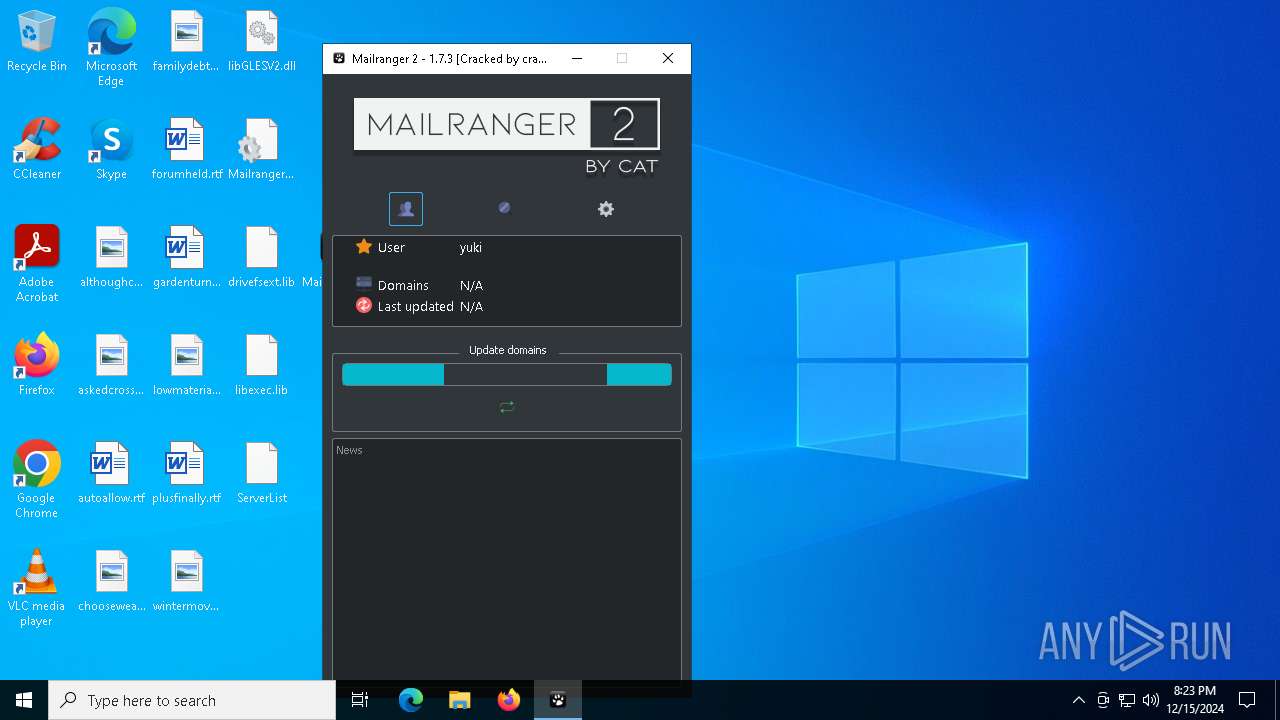Image resolution: width=1280 pixels, height=720 pixels.
Task: Click the green update domains refresh icon
Action: (507, 407)
